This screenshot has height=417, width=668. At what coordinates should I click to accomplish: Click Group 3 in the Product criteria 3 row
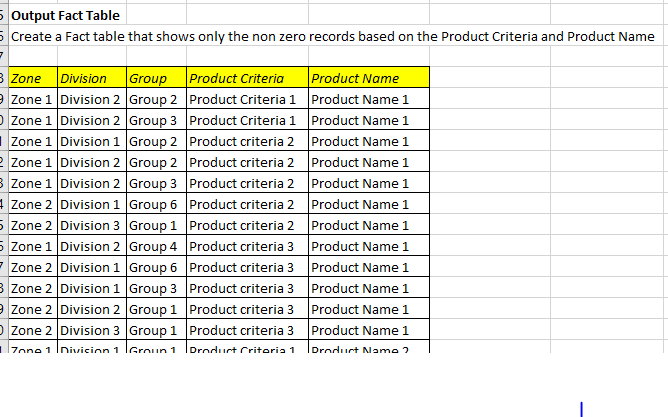coord(156,288)
